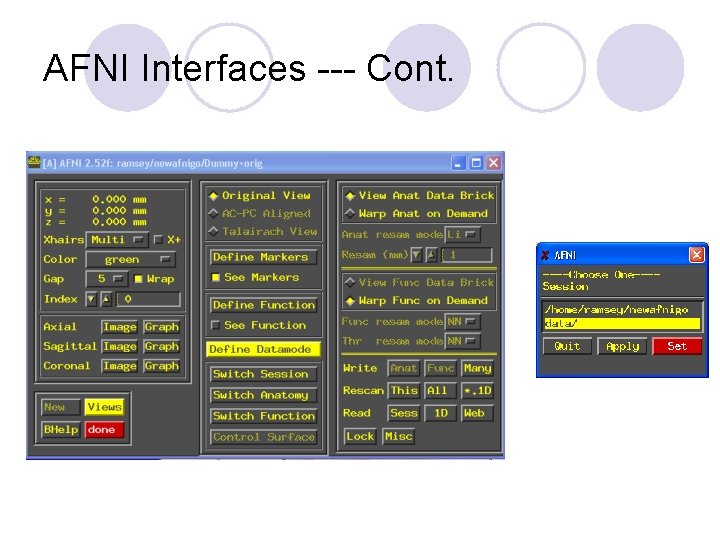Open Gap value dropdown
Image resolution: width=720 pixels, height=540 pixels.
(107, 279)
